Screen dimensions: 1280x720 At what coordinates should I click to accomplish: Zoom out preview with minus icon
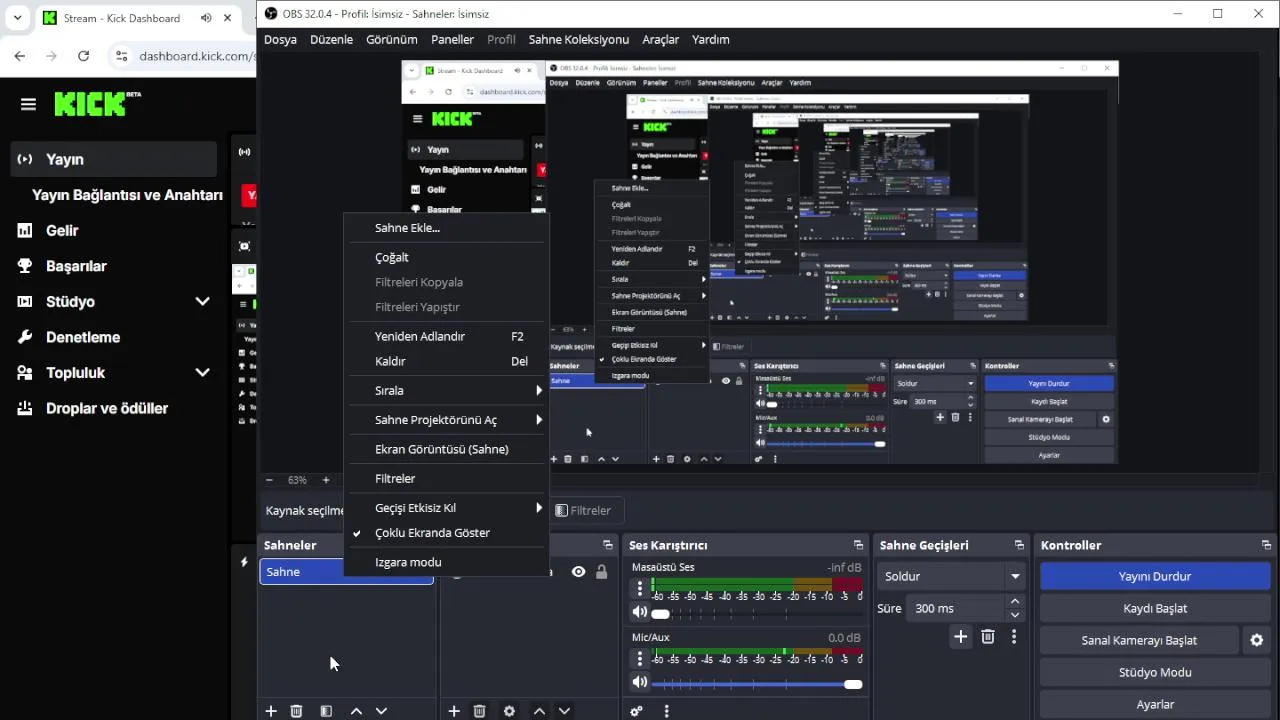(269, 480)
